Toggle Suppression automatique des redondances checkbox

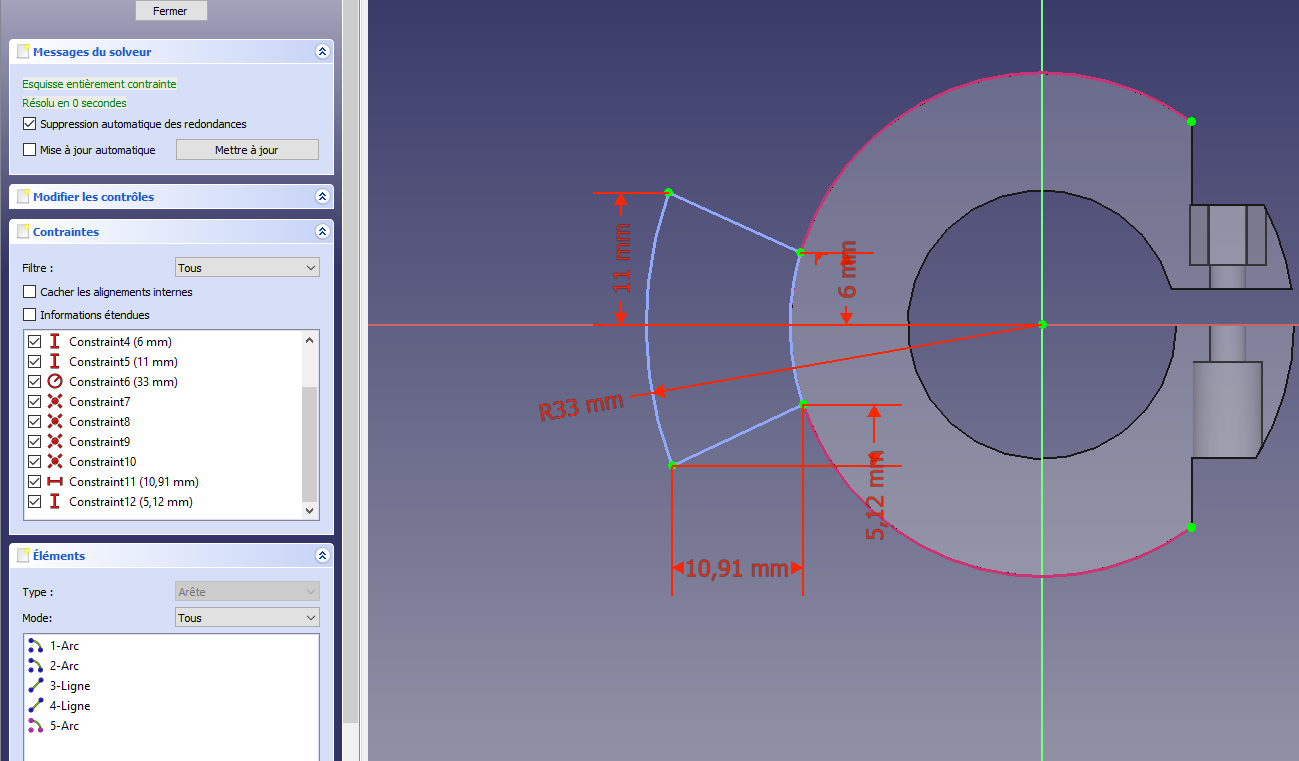[x=29, y=124]
